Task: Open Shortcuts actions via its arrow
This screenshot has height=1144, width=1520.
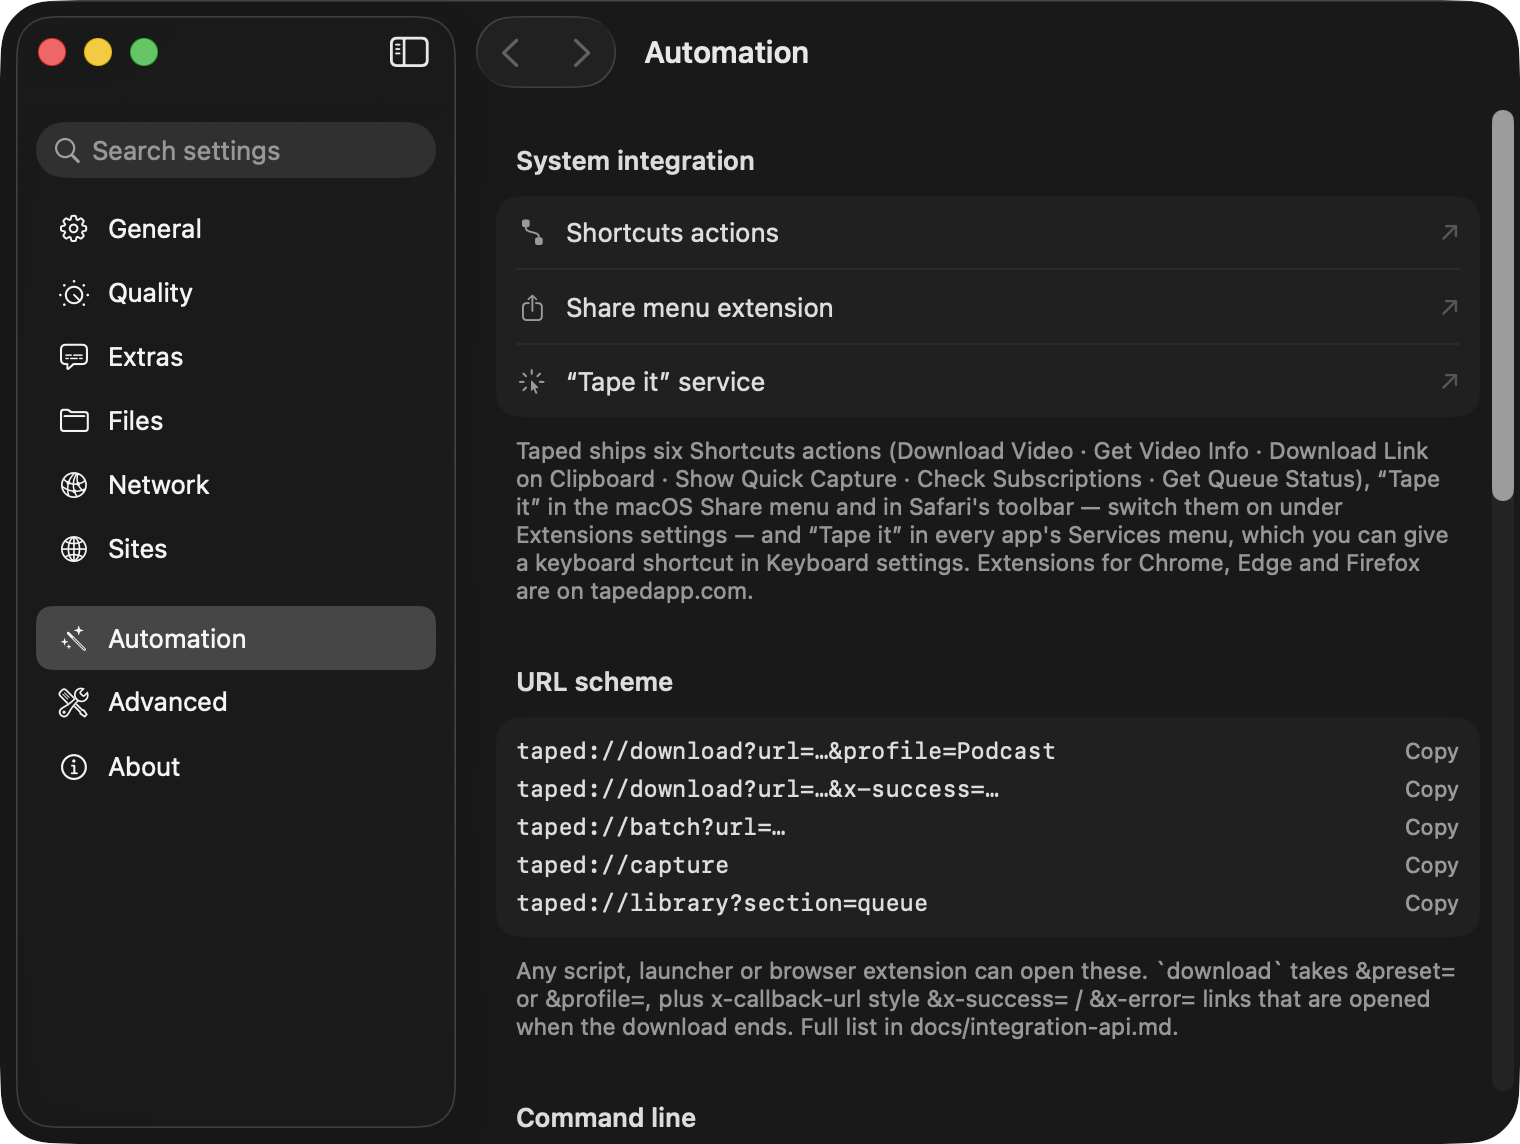Action: pos(1449,233)
